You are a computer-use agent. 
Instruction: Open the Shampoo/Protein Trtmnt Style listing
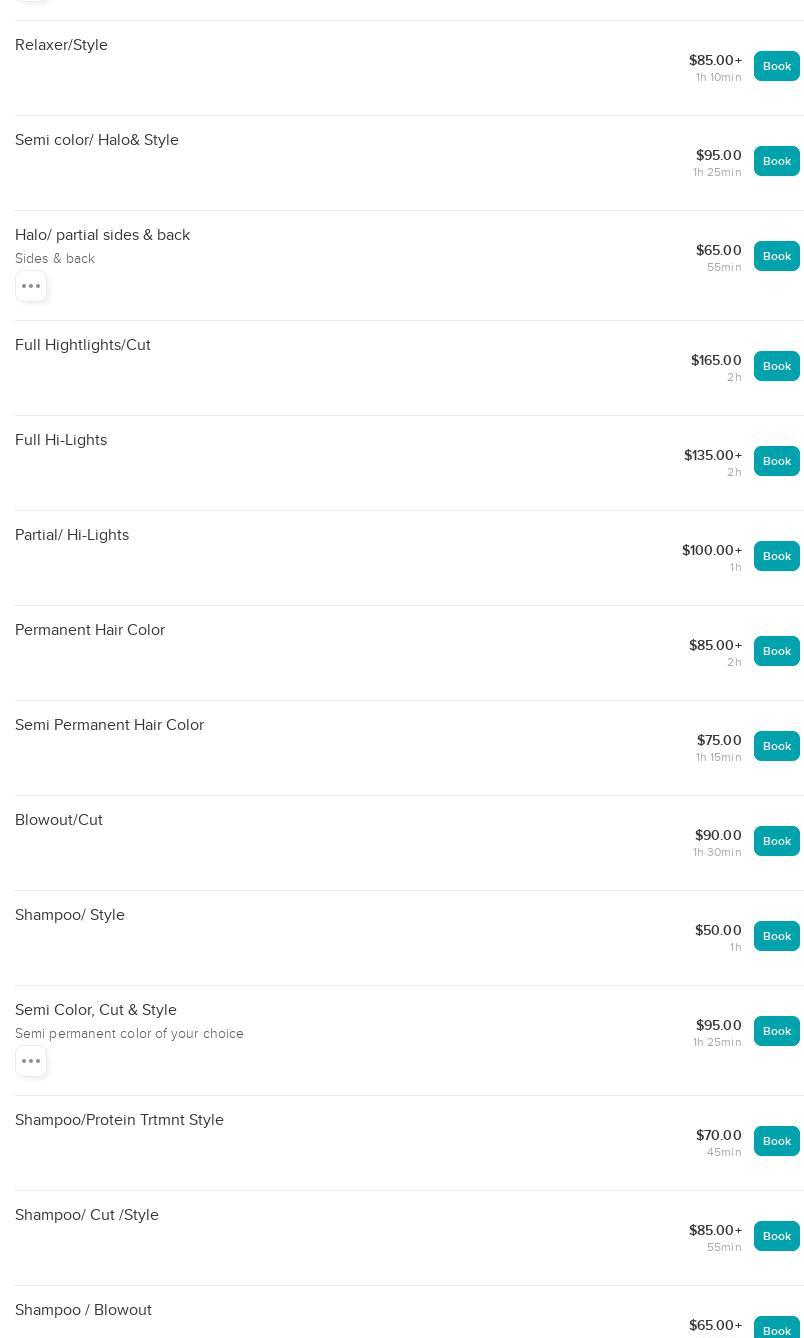coord(119,1120)
